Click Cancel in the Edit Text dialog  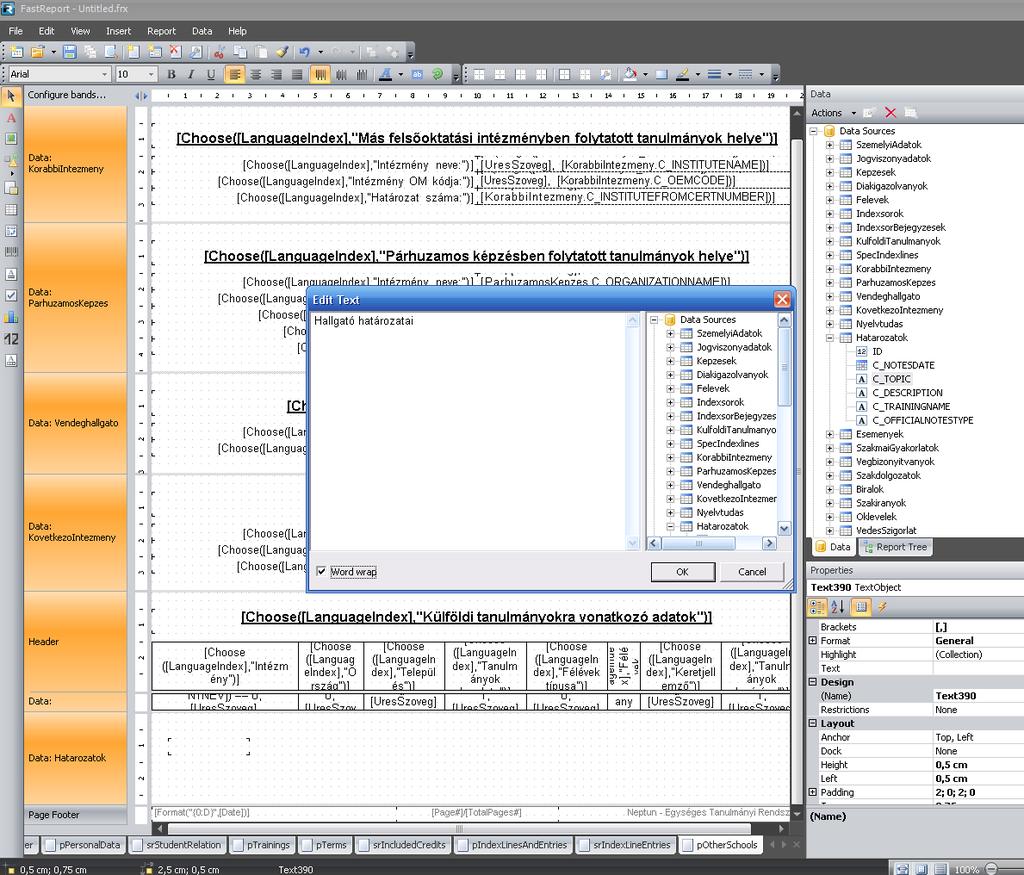[x=752, y=571]
